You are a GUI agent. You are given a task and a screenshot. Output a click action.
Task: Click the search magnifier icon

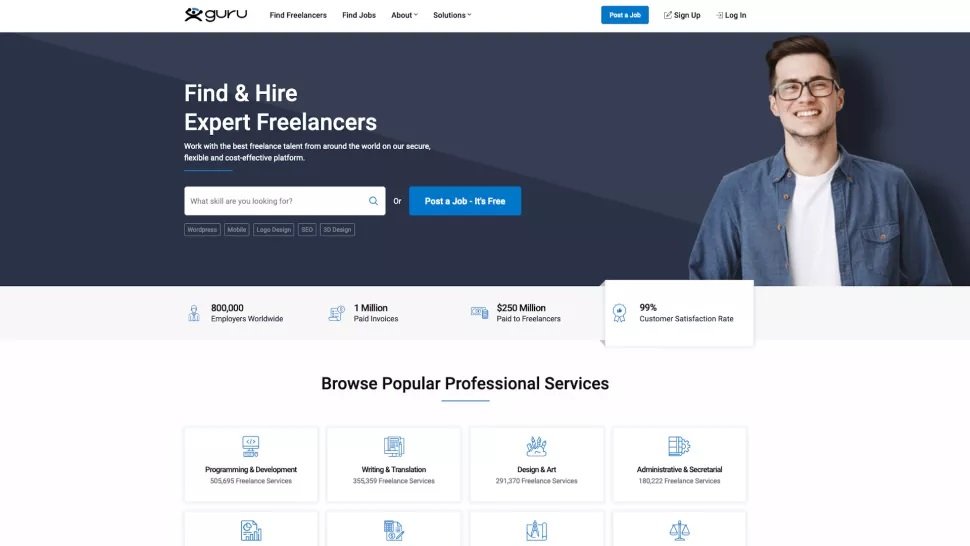pyautogui.click(x=374, y=201)
